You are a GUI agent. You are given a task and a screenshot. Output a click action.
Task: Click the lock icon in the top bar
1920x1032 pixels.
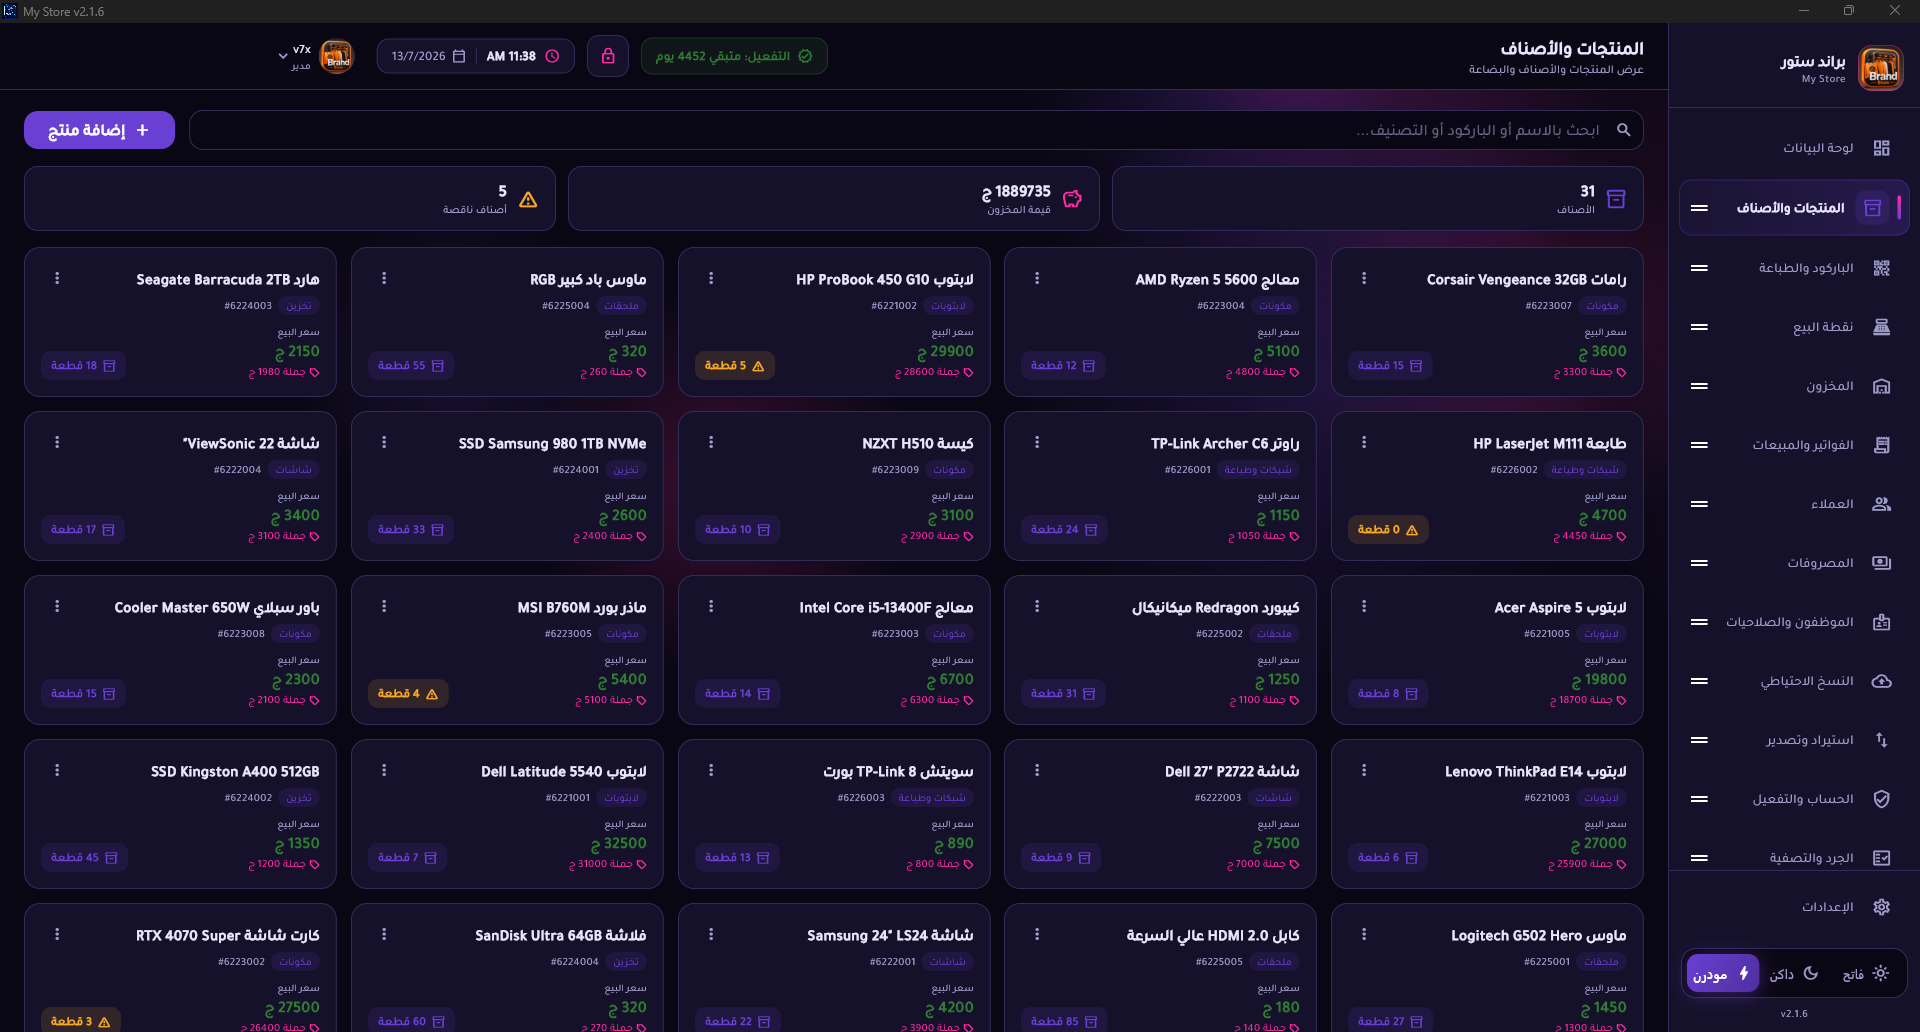[x=608, y=56]
